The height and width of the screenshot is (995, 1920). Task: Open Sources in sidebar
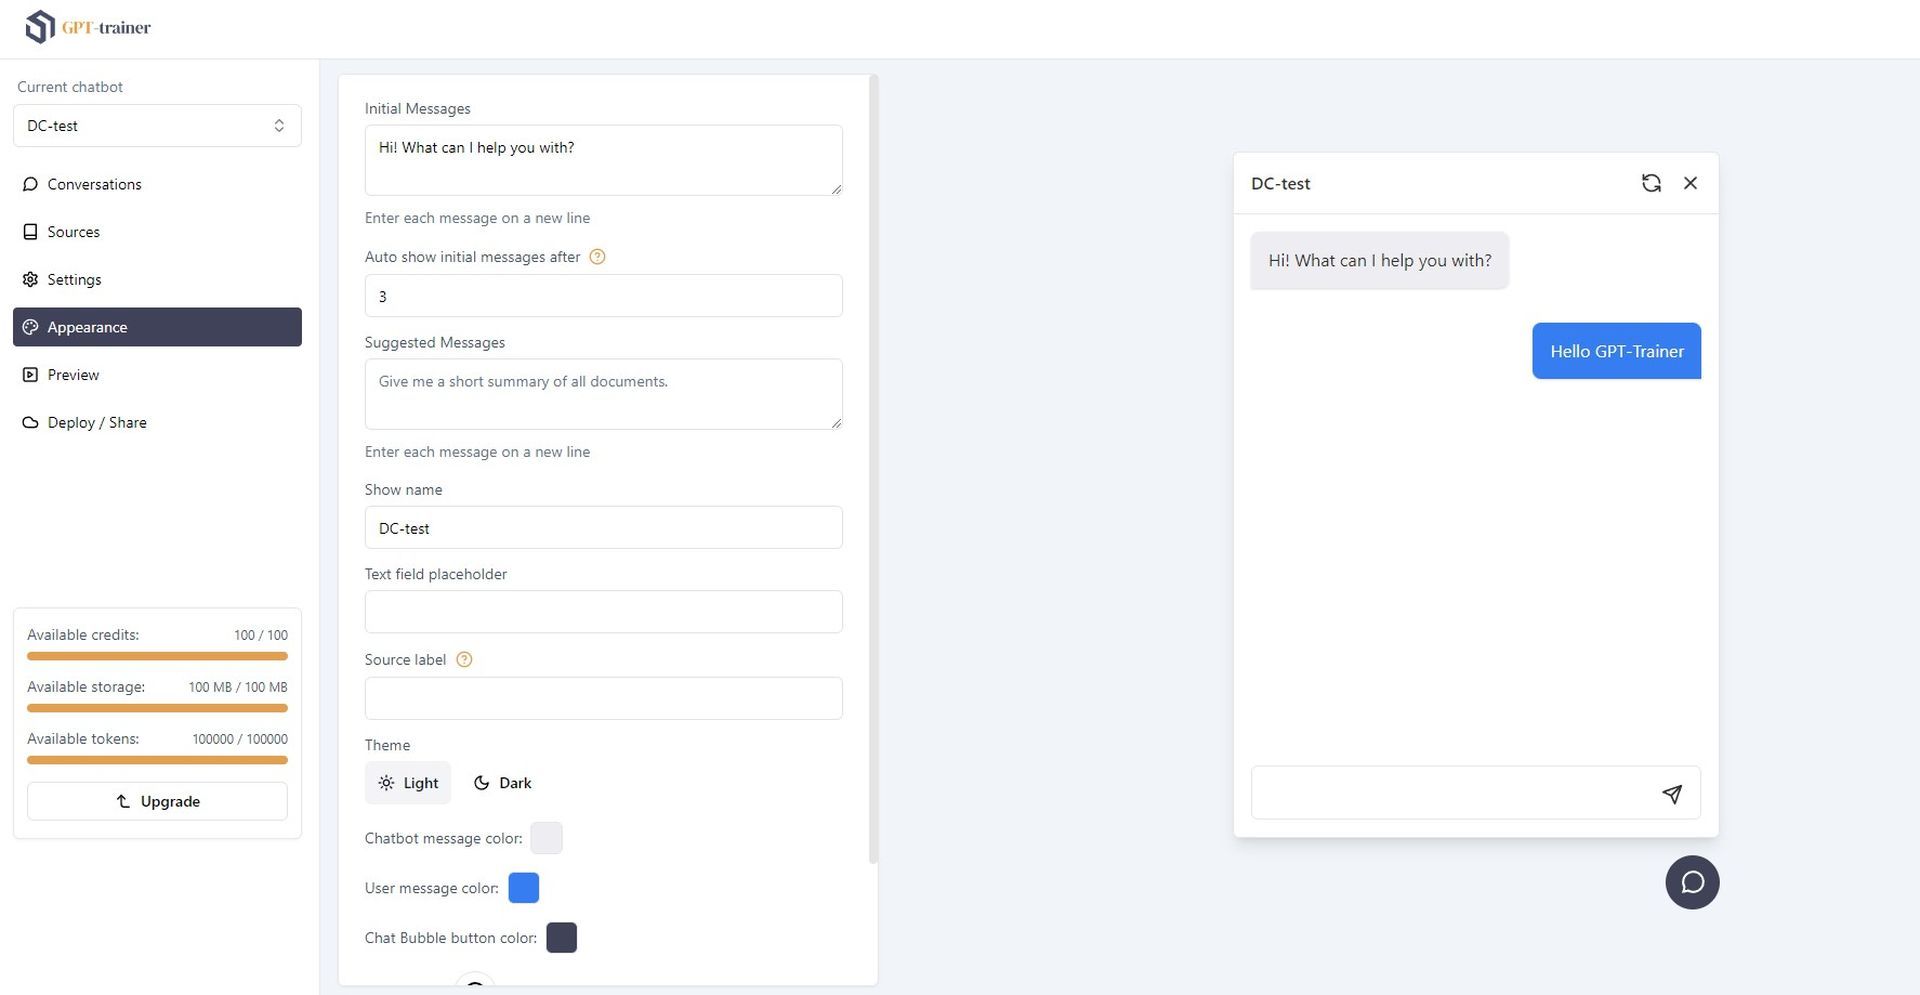tap(157, 232)
